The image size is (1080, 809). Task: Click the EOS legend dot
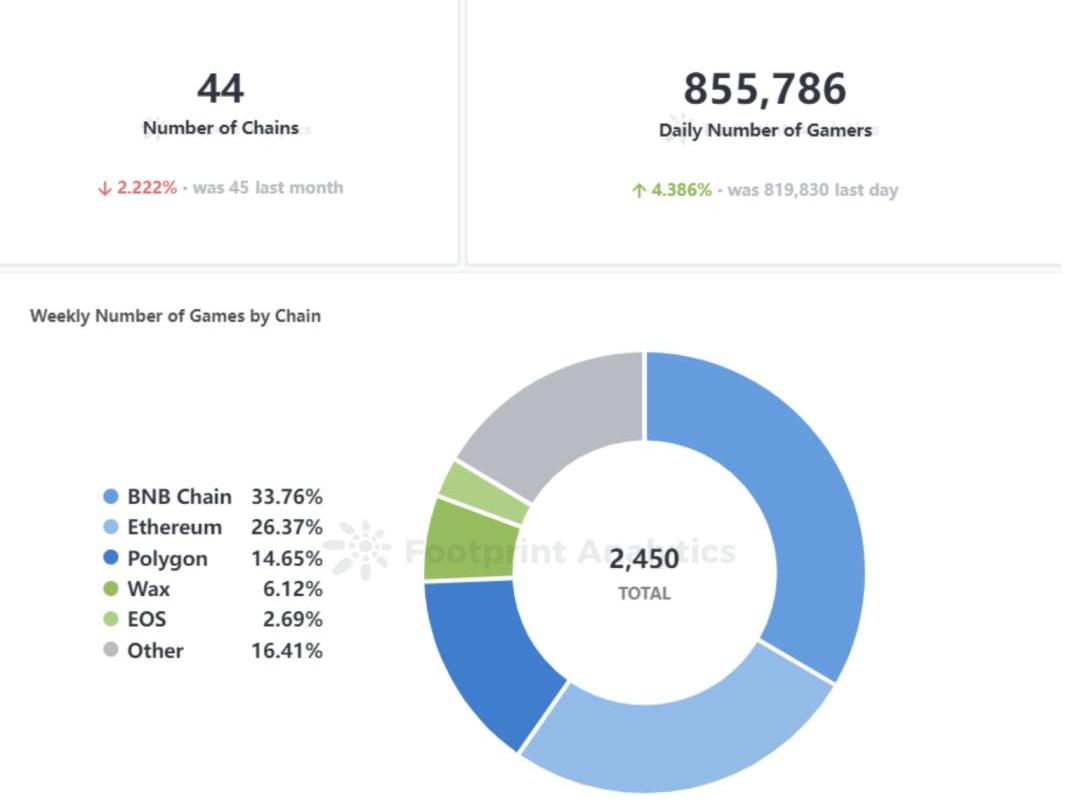(x=111, y=620)
